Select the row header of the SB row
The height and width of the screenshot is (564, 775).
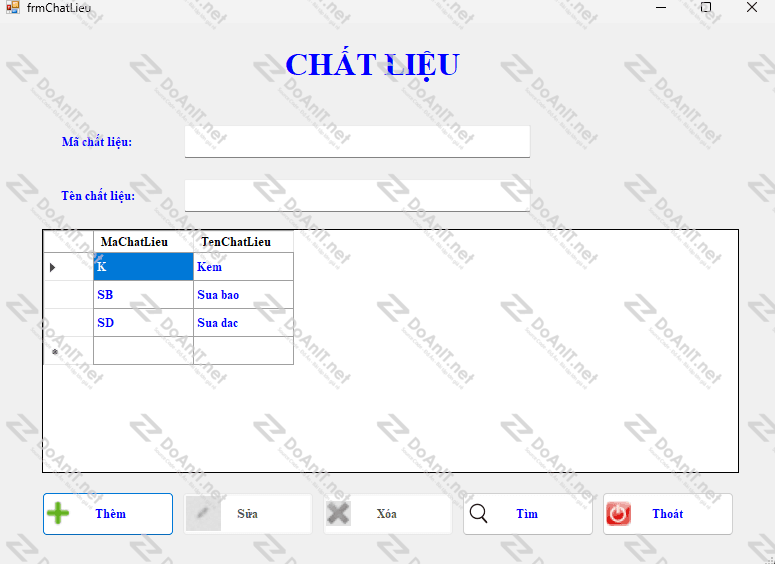click(68, 295)
